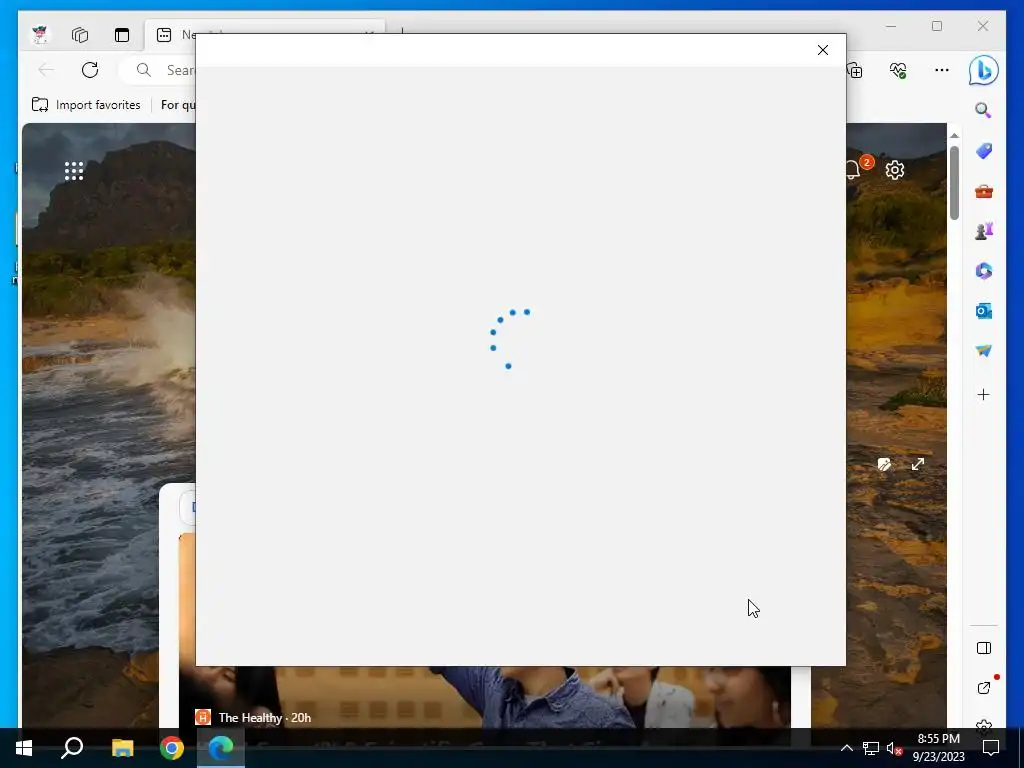Open the sidebar Games chess icon

click(984, 231)
